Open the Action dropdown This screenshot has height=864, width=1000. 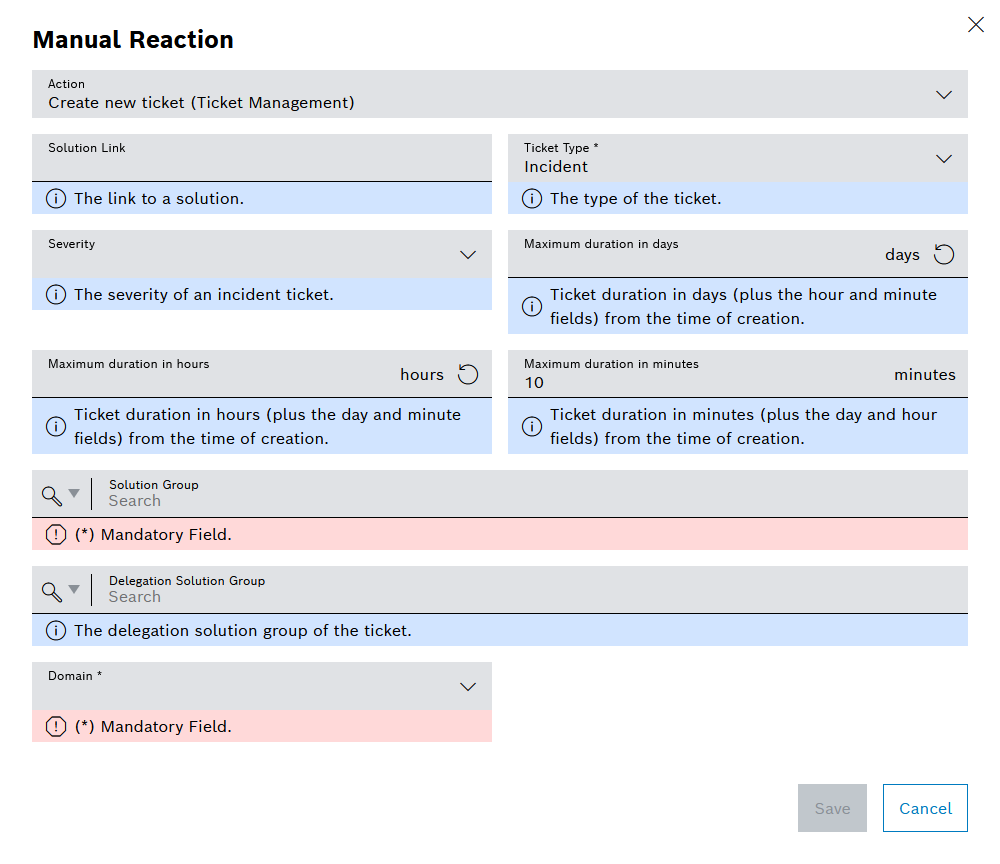(943, 95)
